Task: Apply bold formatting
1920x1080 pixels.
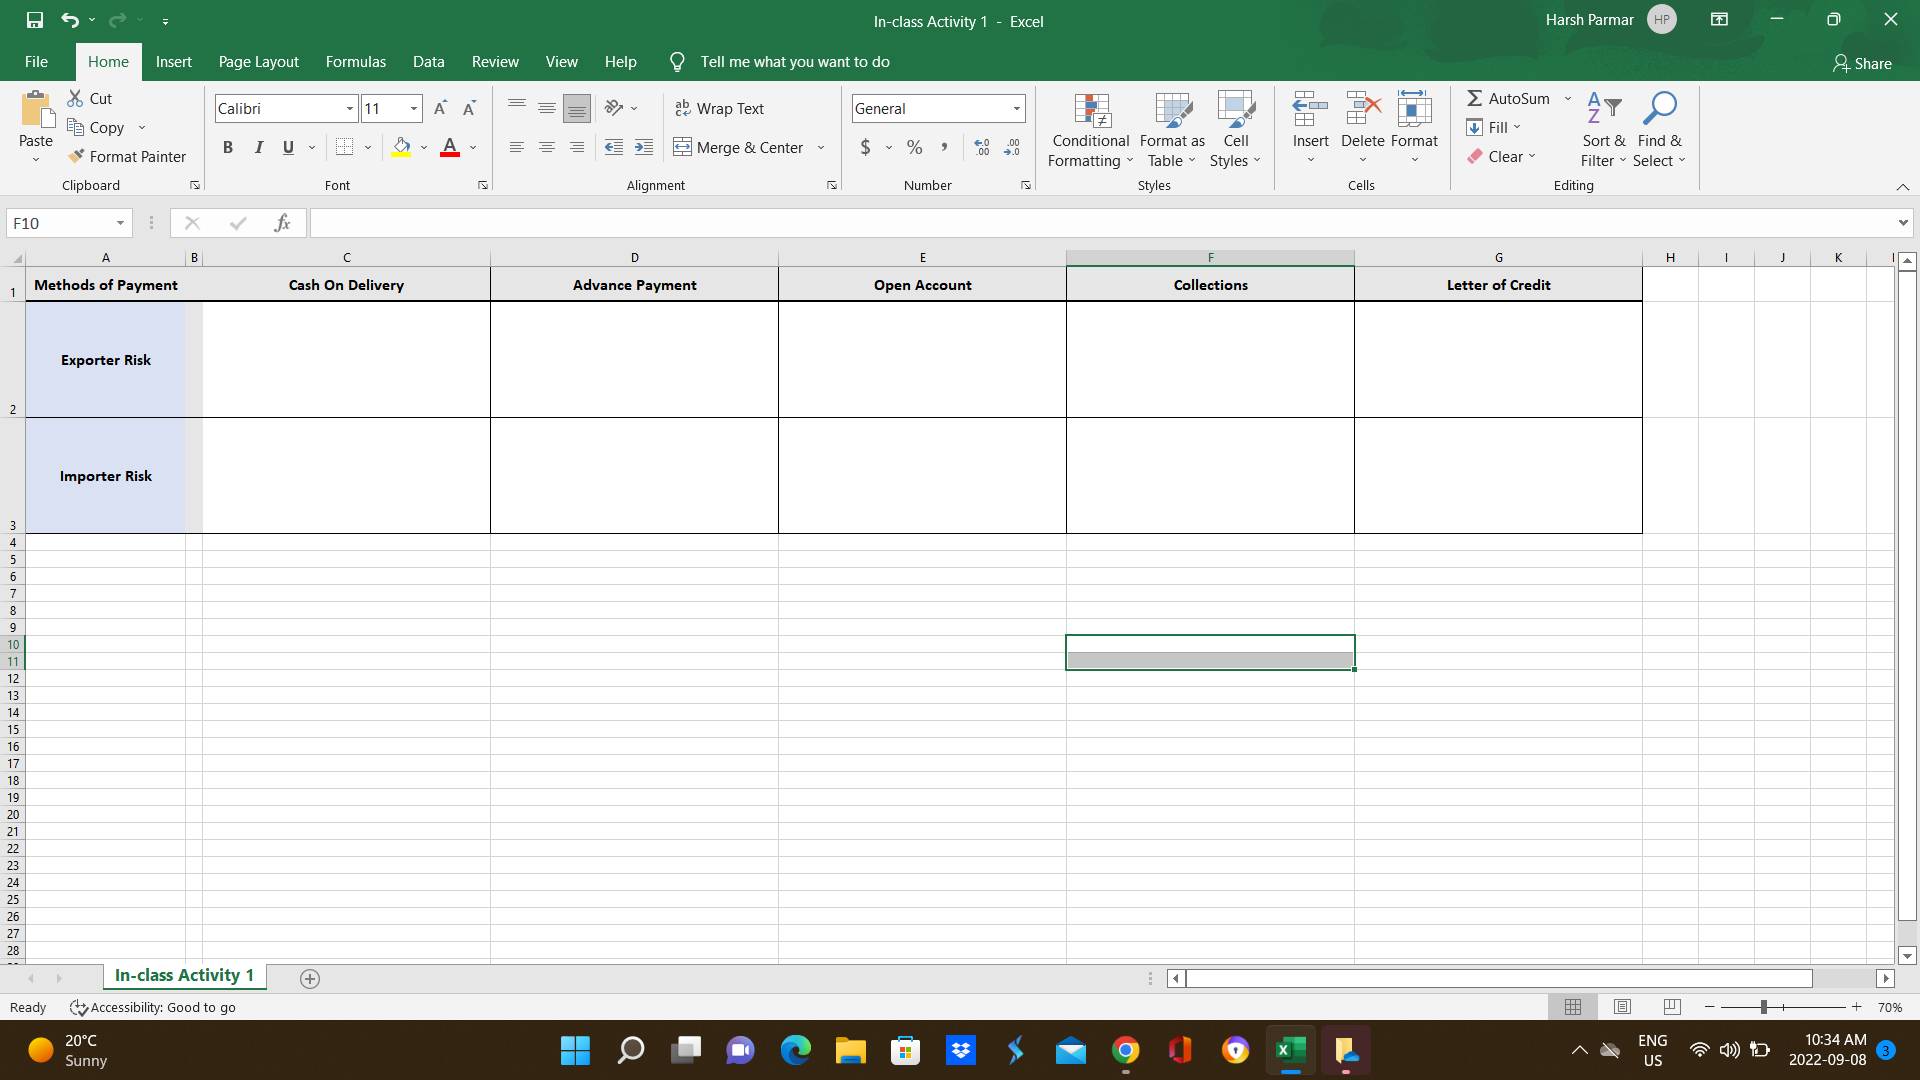Action: [227, 147]
